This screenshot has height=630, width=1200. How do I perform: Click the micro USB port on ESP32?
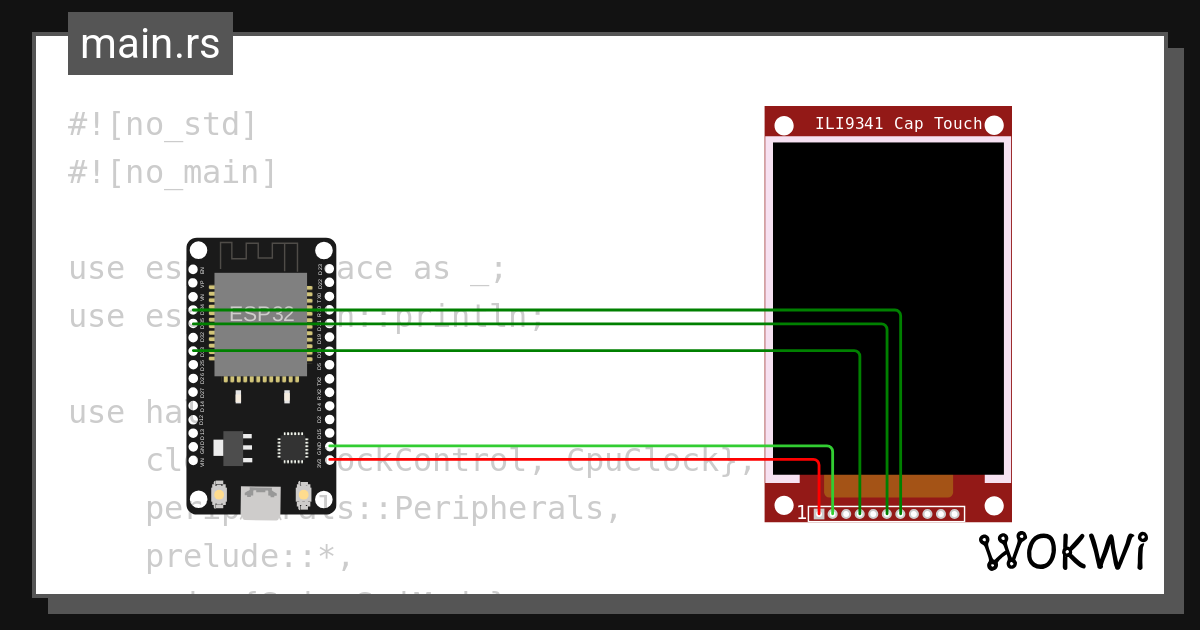pos(260,503)
